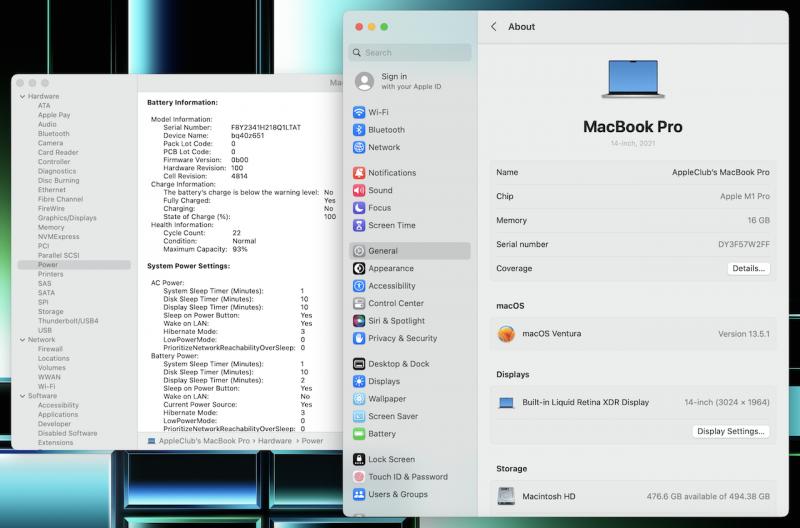
Task: Select Disabled Software in sidebar
Action: pos(67,433)
